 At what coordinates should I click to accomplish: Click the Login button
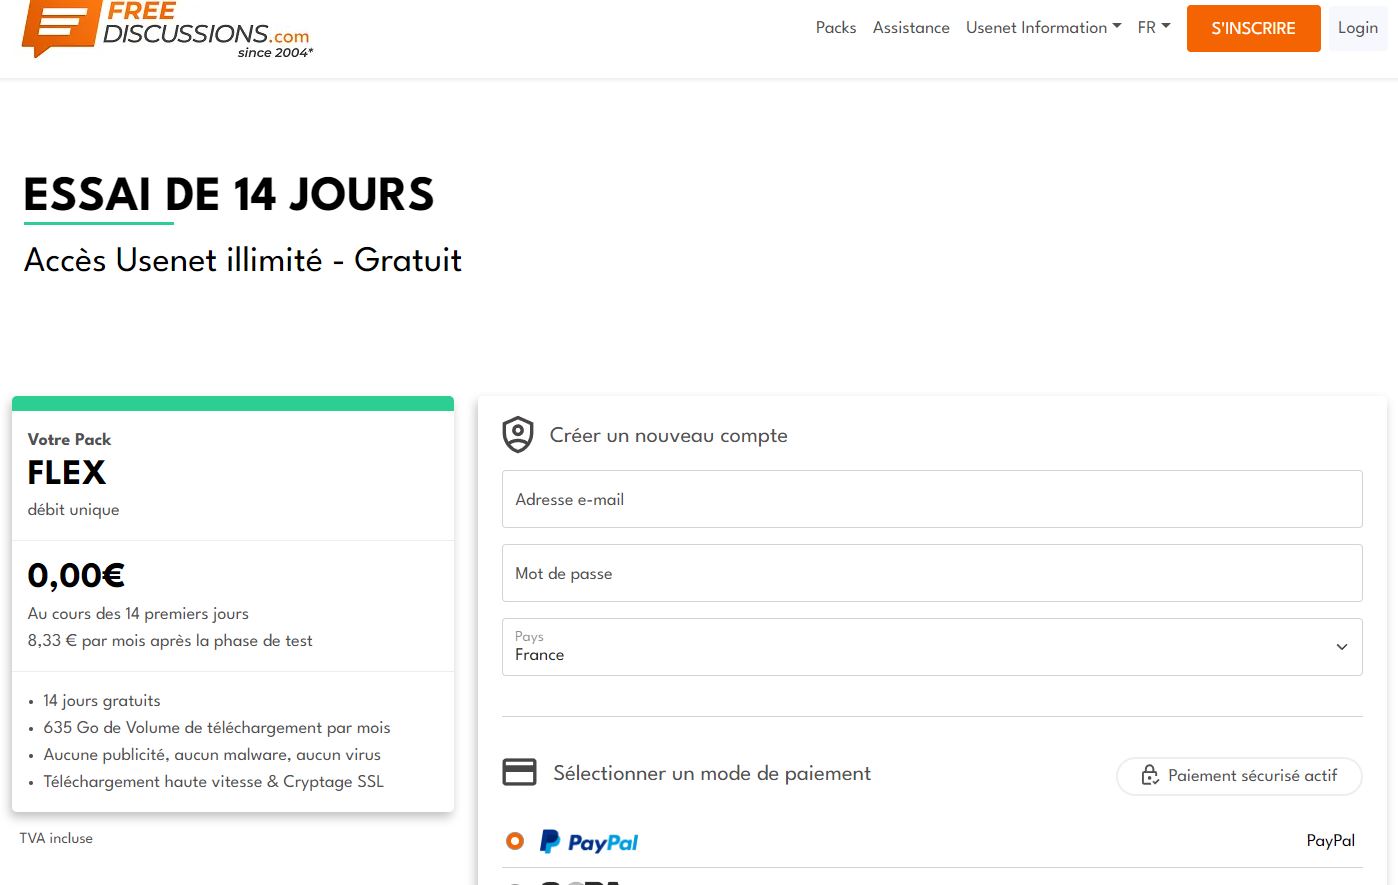point(1357,28)
